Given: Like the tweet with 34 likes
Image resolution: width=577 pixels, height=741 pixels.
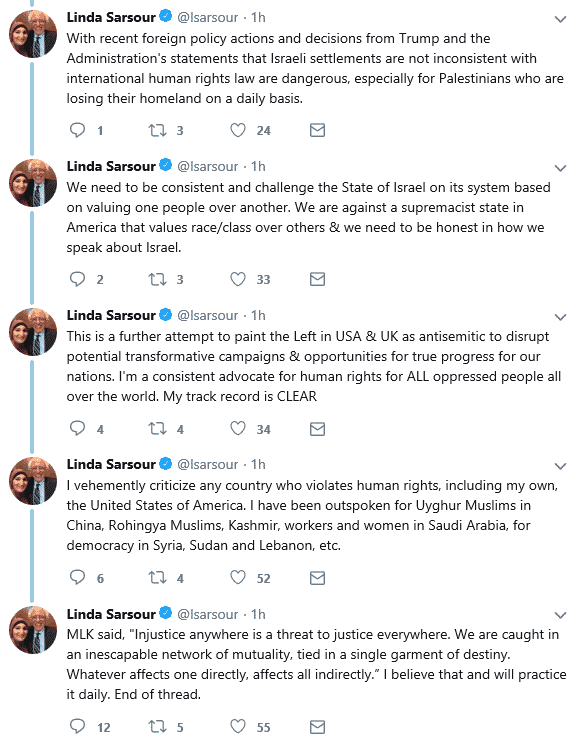Looking at the screenshot, I should tap(238, 429).
